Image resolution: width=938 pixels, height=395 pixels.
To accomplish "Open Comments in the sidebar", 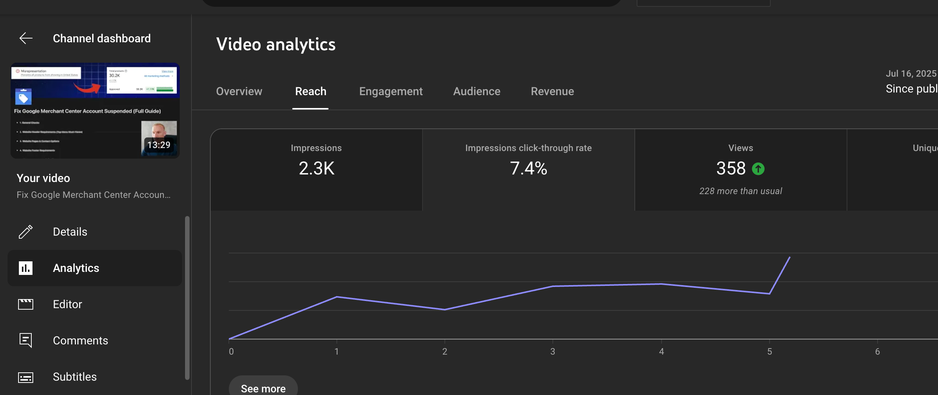I will 95,341.
